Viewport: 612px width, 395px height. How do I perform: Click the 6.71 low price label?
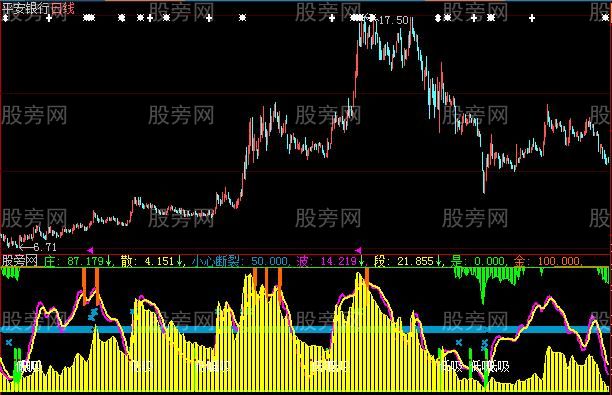click(45, 247)
